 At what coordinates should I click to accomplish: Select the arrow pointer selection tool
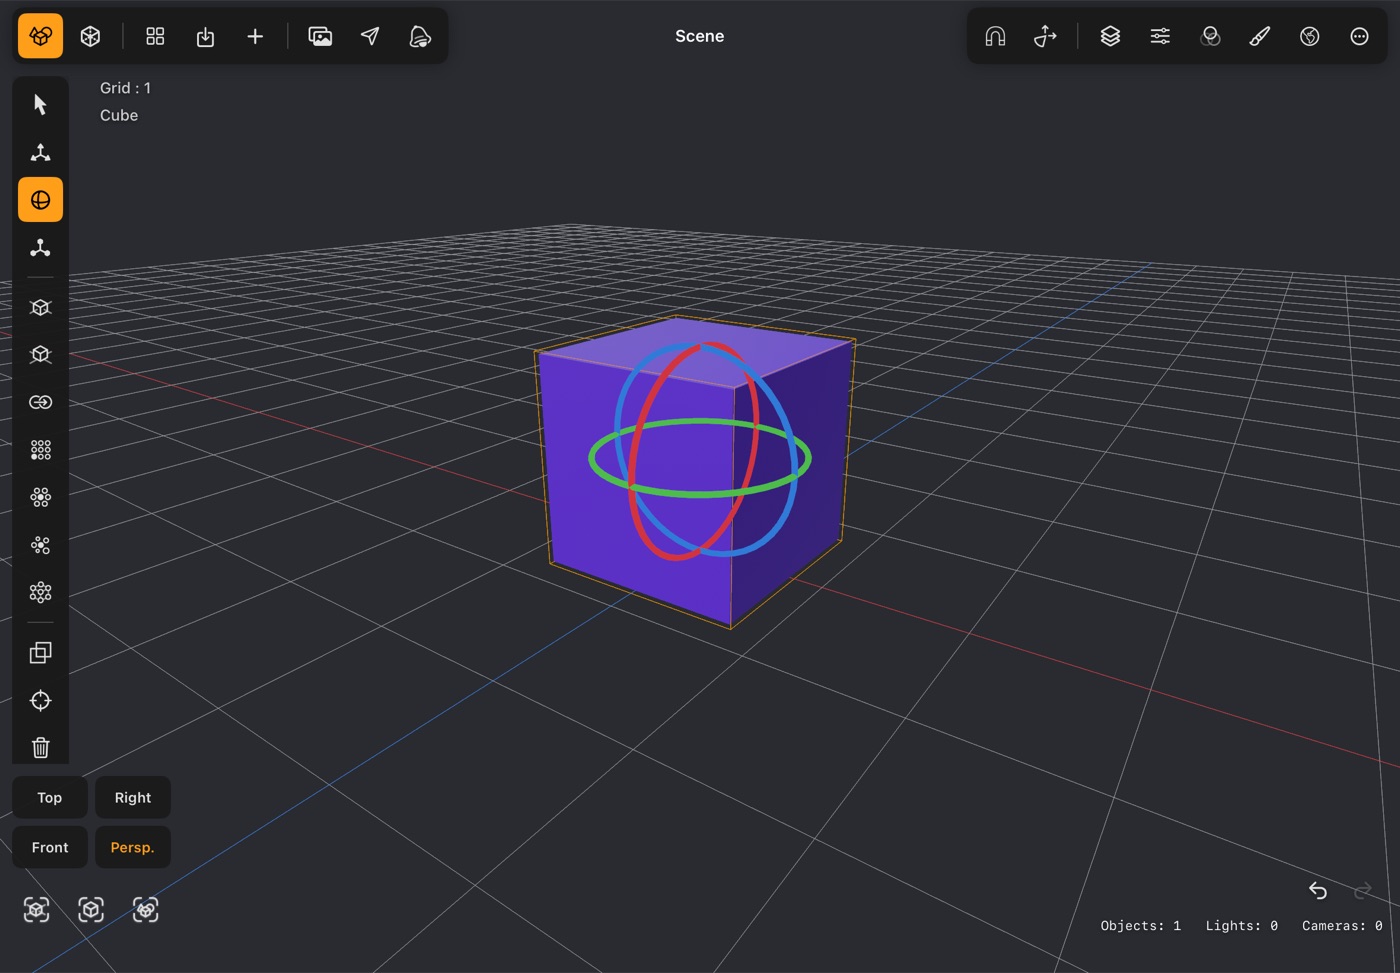pos(40,104)
